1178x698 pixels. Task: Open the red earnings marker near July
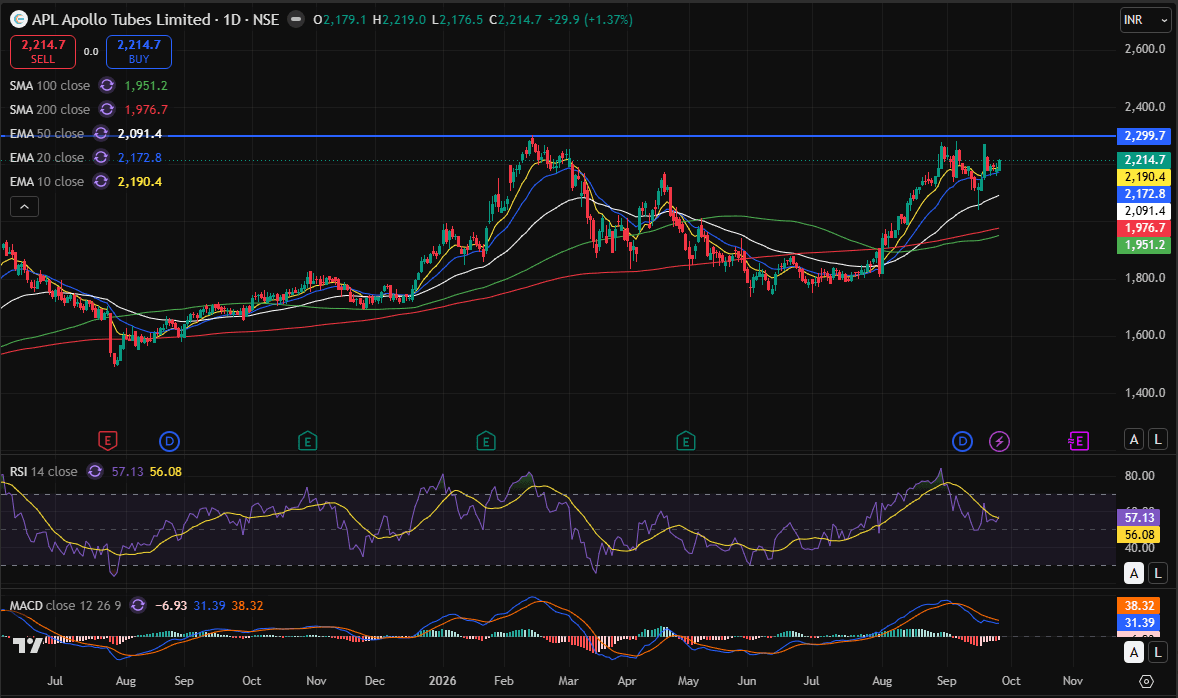107,441
